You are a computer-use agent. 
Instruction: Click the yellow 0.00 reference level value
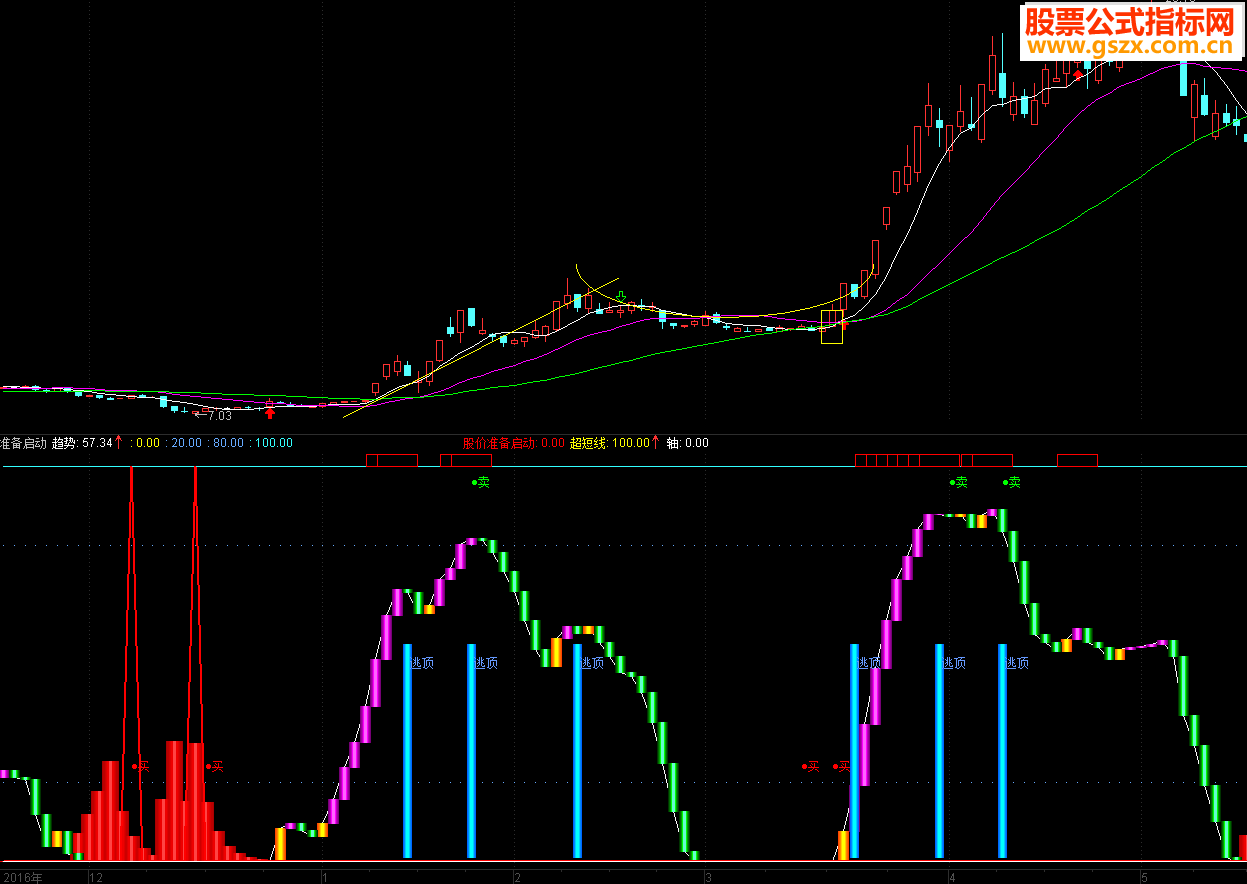(146, 443)
